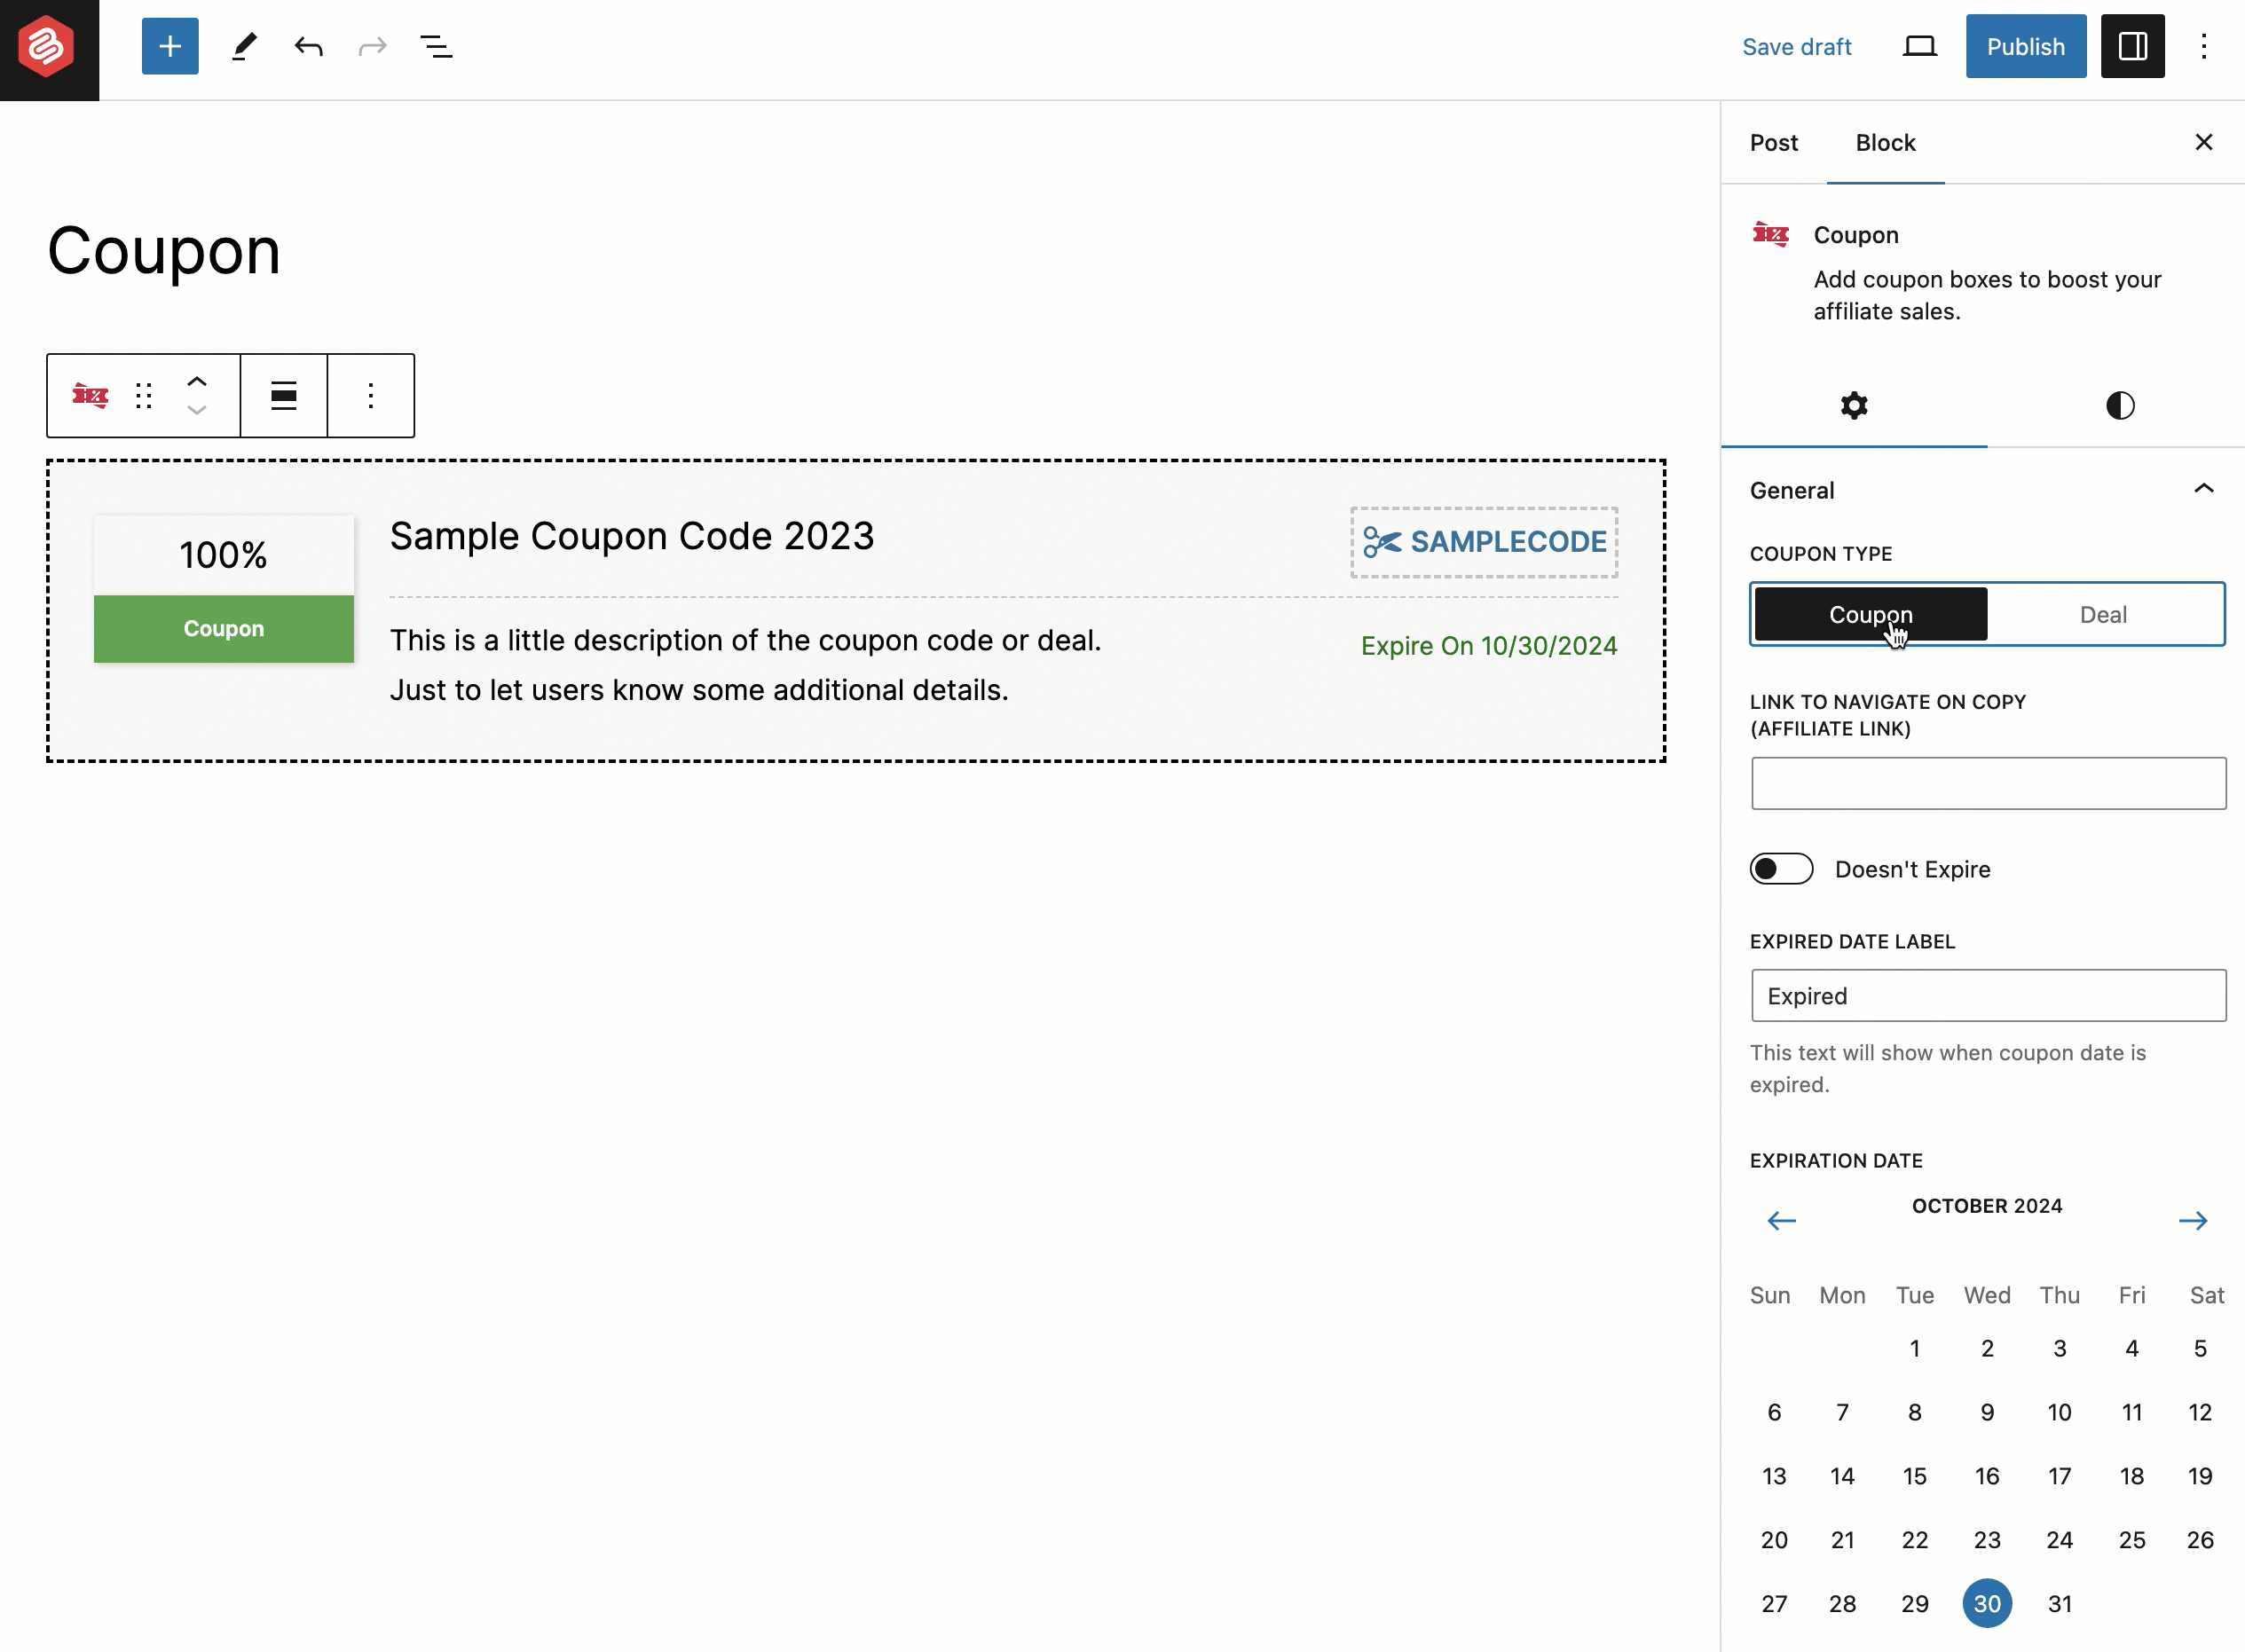Select the Coupon coupon type
Image resolution: width=2245 pixels, height=1652 pixels.
click(x=1869, y=614)
